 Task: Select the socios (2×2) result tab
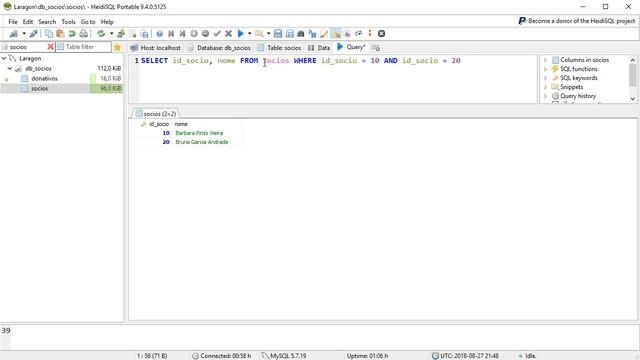point(156,113)
